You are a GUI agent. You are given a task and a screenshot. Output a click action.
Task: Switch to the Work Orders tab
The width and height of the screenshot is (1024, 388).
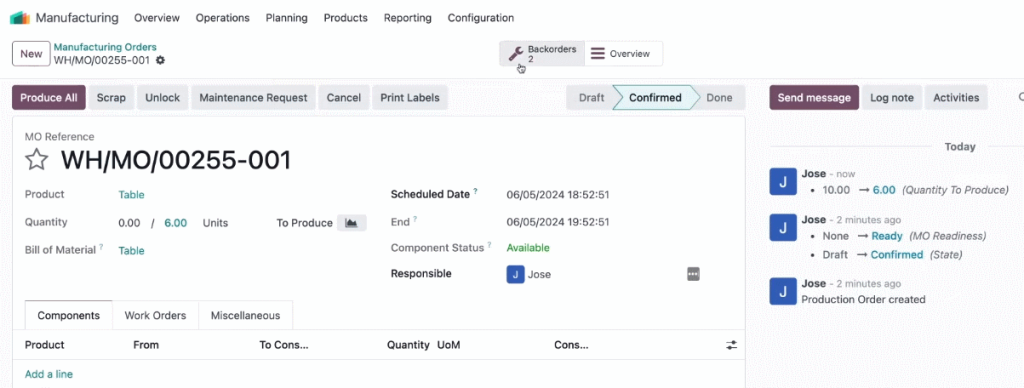tap(155, 315)
